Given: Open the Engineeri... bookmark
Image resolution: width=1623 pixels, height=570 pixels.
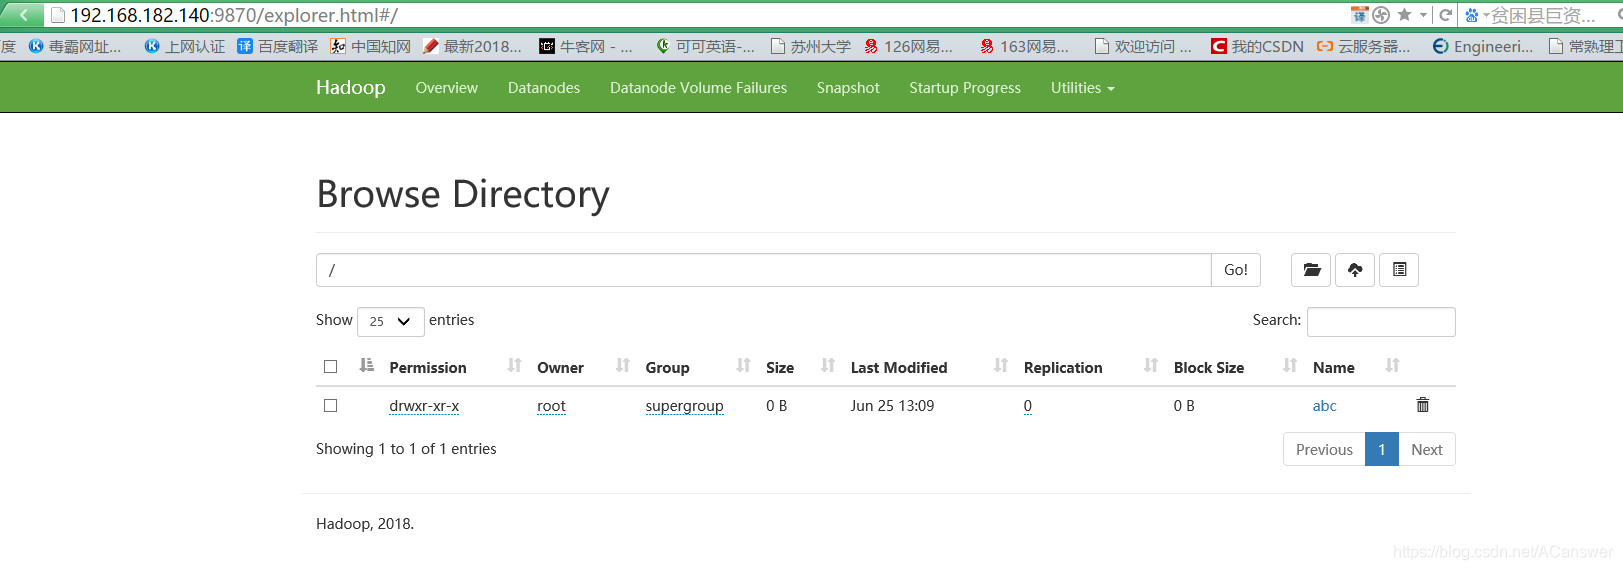Looking at the screenshot, I should coord(1483,46).
